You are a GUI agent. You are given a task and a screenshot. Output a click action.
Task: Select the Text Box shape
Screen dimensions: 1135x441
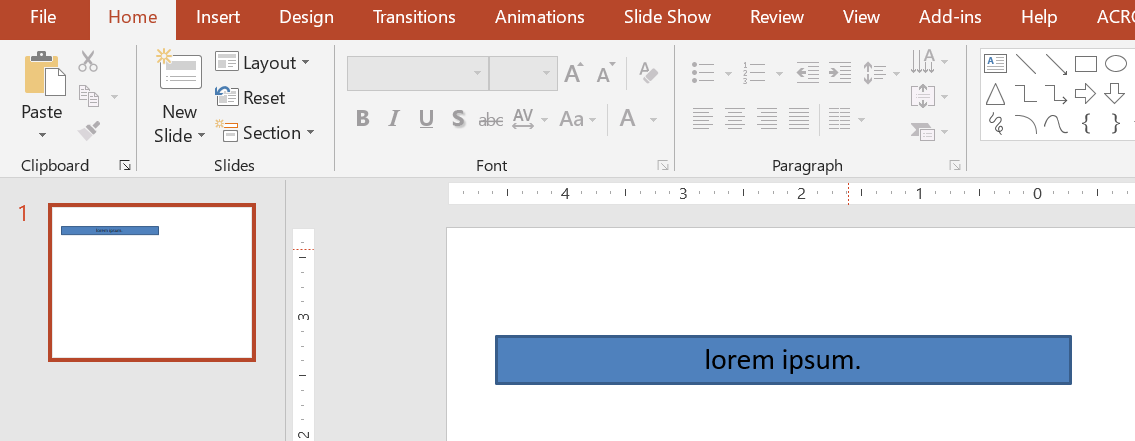(x=995, y=64)
